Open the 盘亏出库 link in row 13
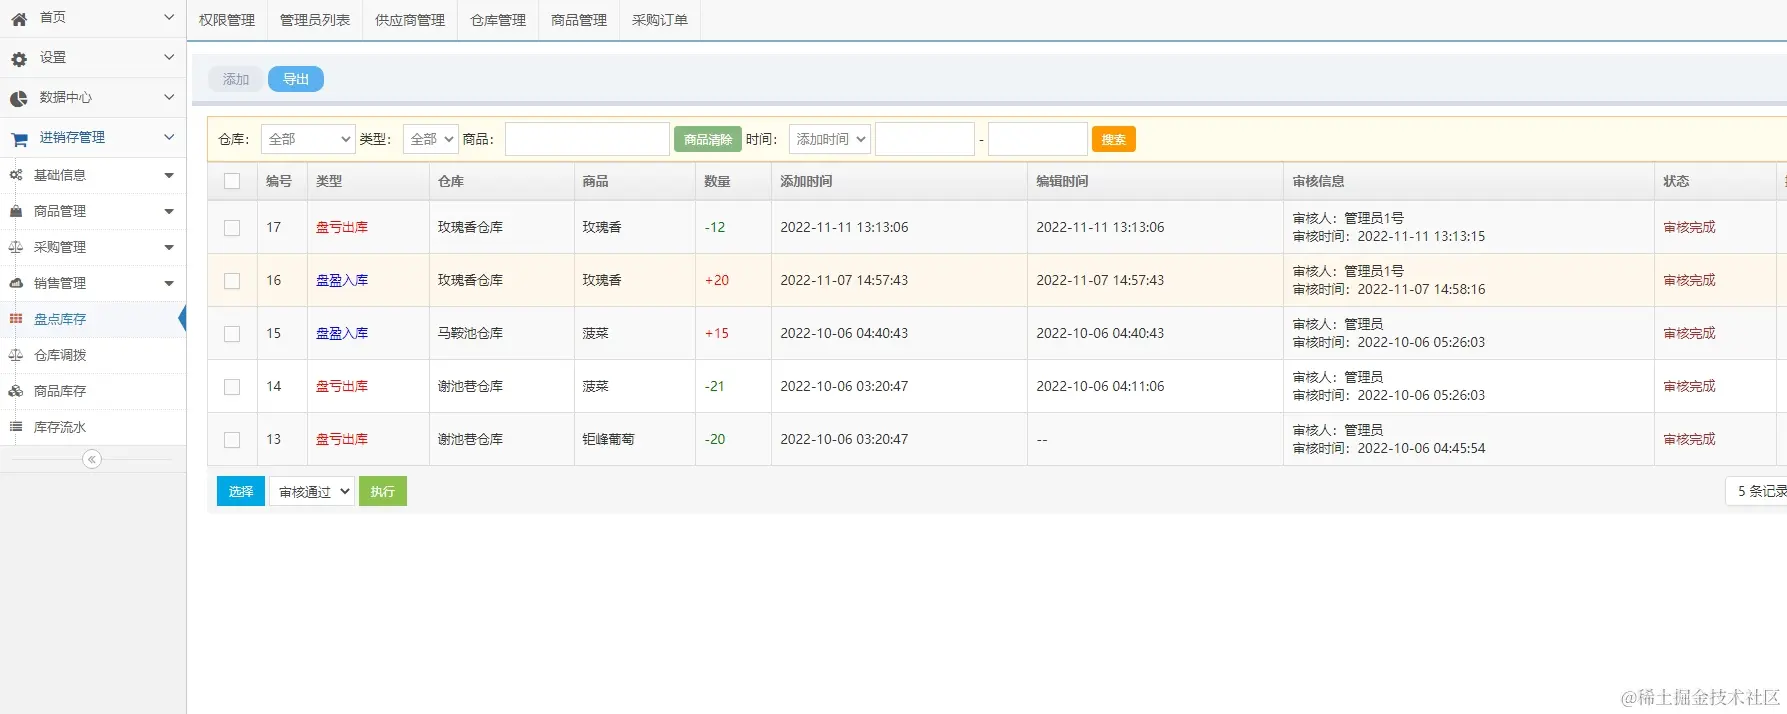The width and height of the screenshot is (1787, 714). tap(342, 439)
